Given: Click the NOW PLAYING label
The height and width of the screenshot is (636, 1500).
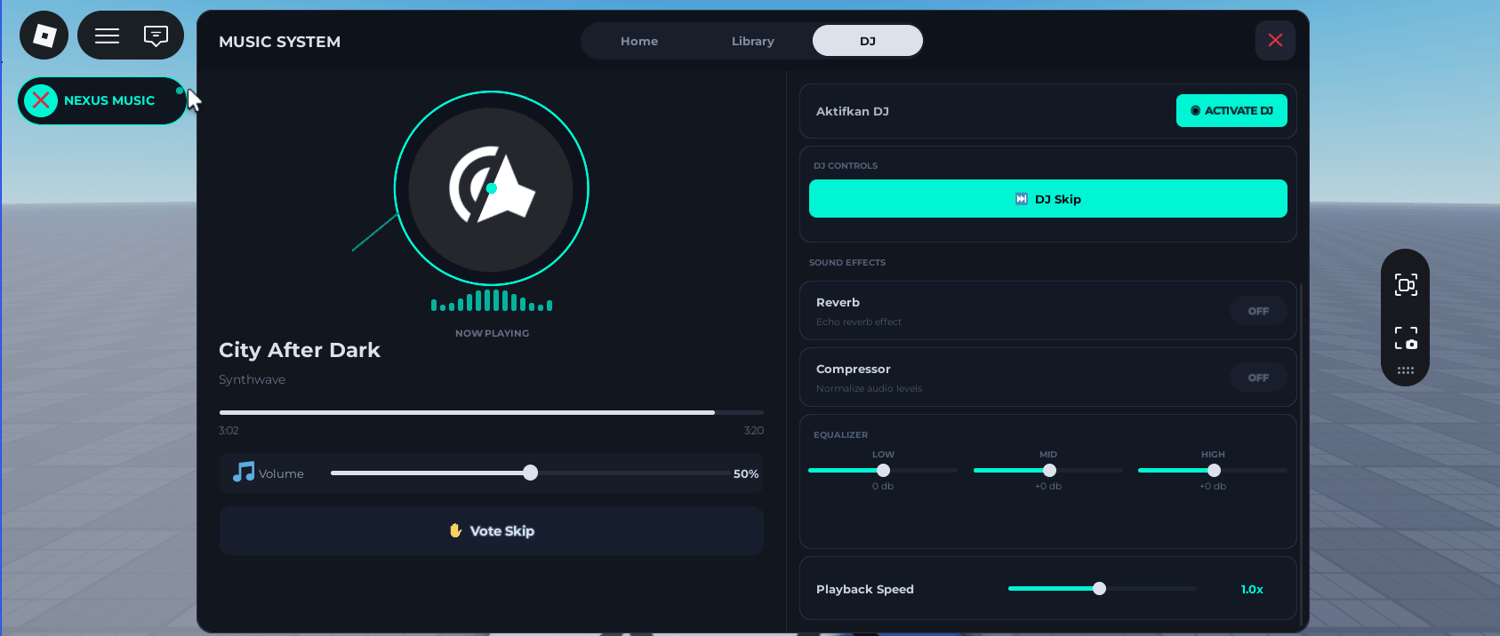Looking at the screenshot, I should (x=492, y=333).
